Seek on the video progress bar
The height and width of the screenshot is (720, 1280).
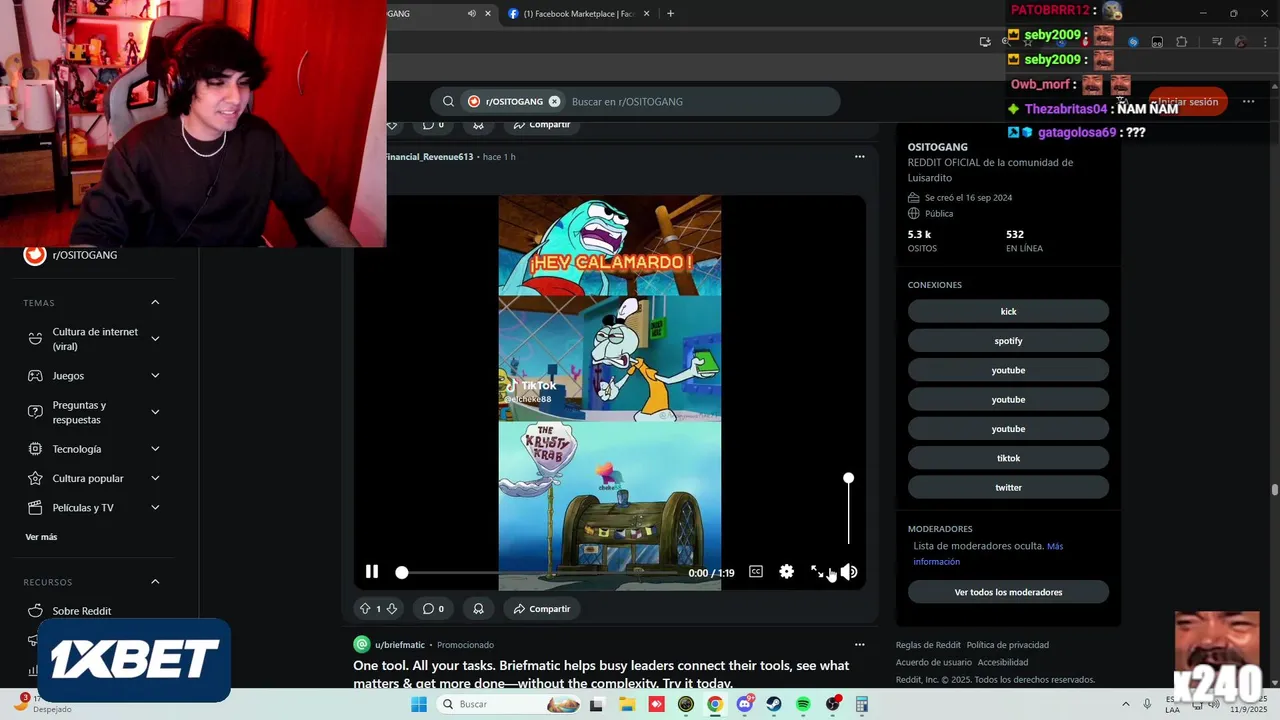[539, 573]
